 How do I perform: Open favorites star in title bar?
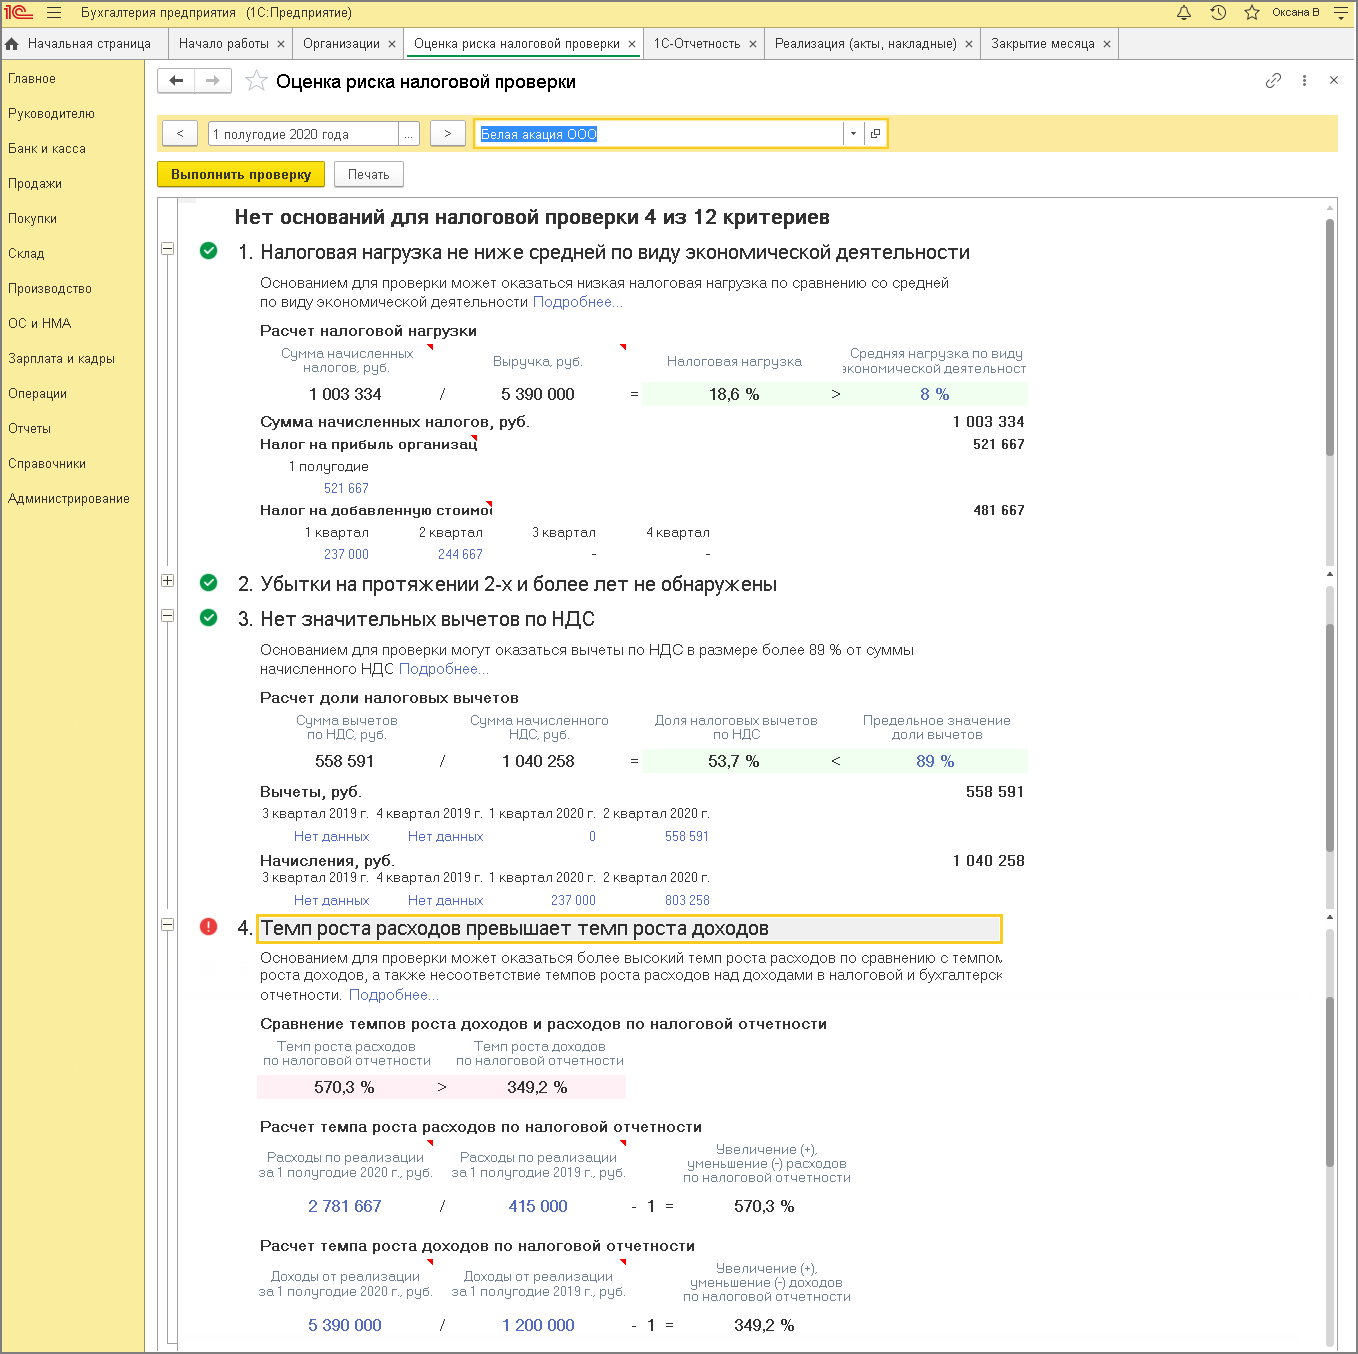pyautogui.click(x=1251, y=13)
